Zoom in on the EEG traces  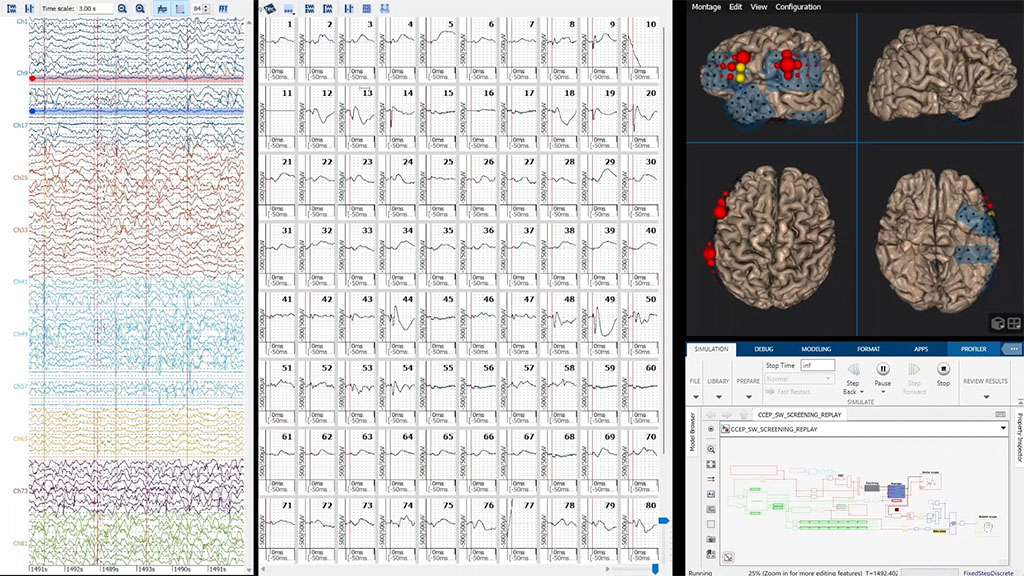139,9
